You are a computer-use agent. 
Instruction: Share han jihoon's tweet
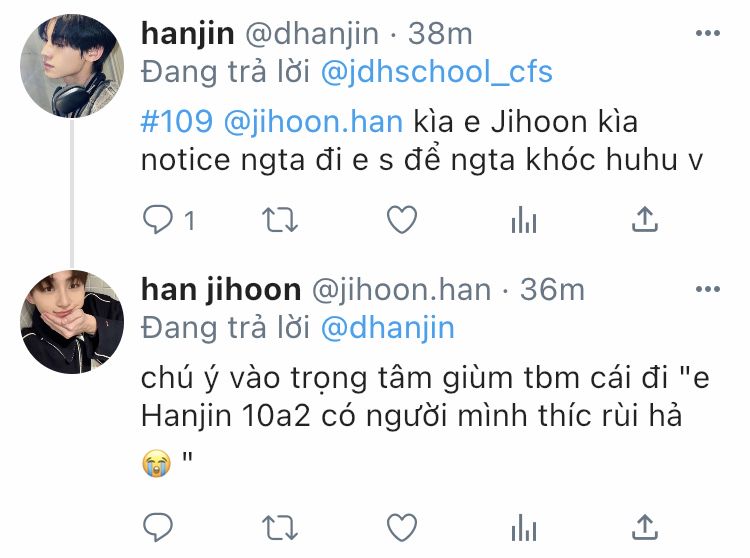(x=645, y=527)
